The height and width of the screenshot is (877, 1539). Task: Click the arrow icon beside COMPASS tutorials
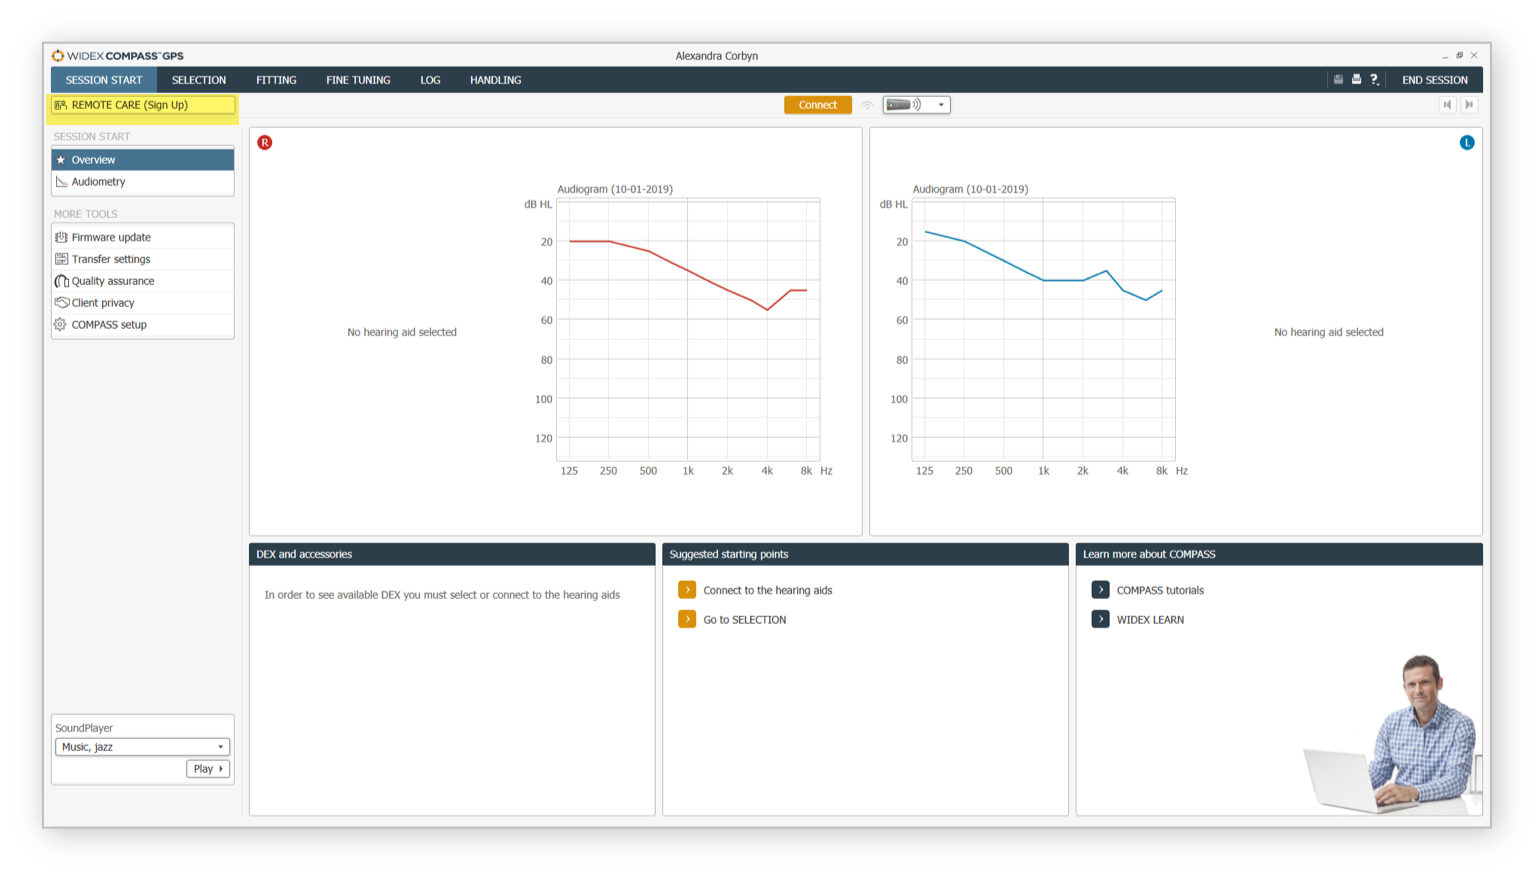click(x=1100, y=590)
